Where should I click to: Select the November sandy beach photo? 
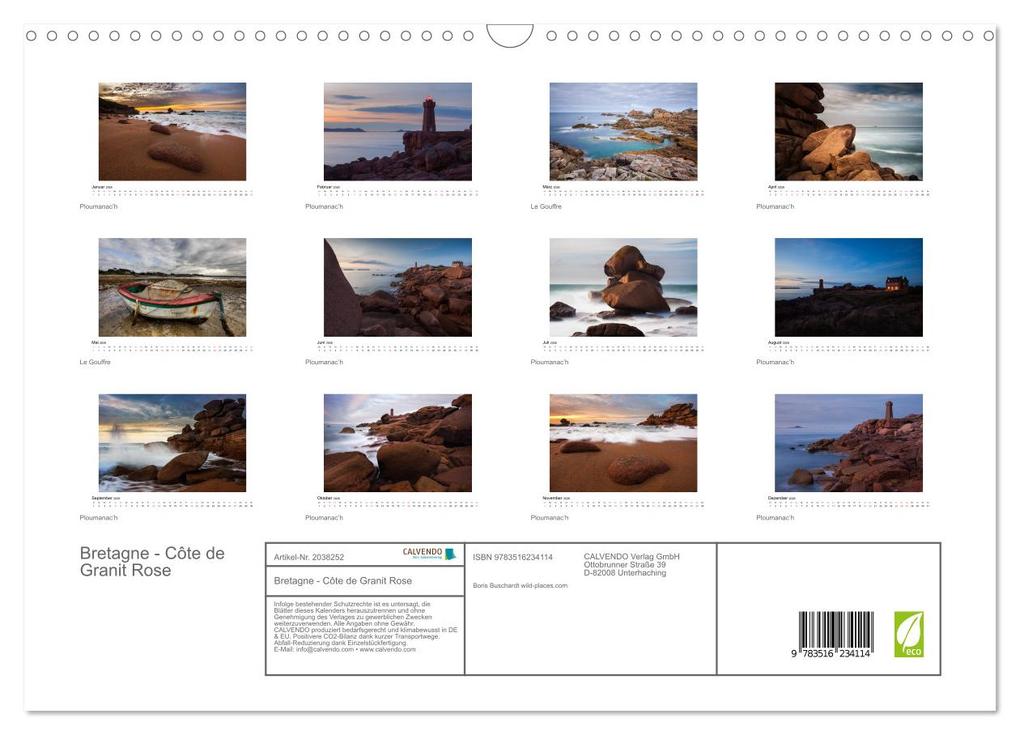click(623, 443)
